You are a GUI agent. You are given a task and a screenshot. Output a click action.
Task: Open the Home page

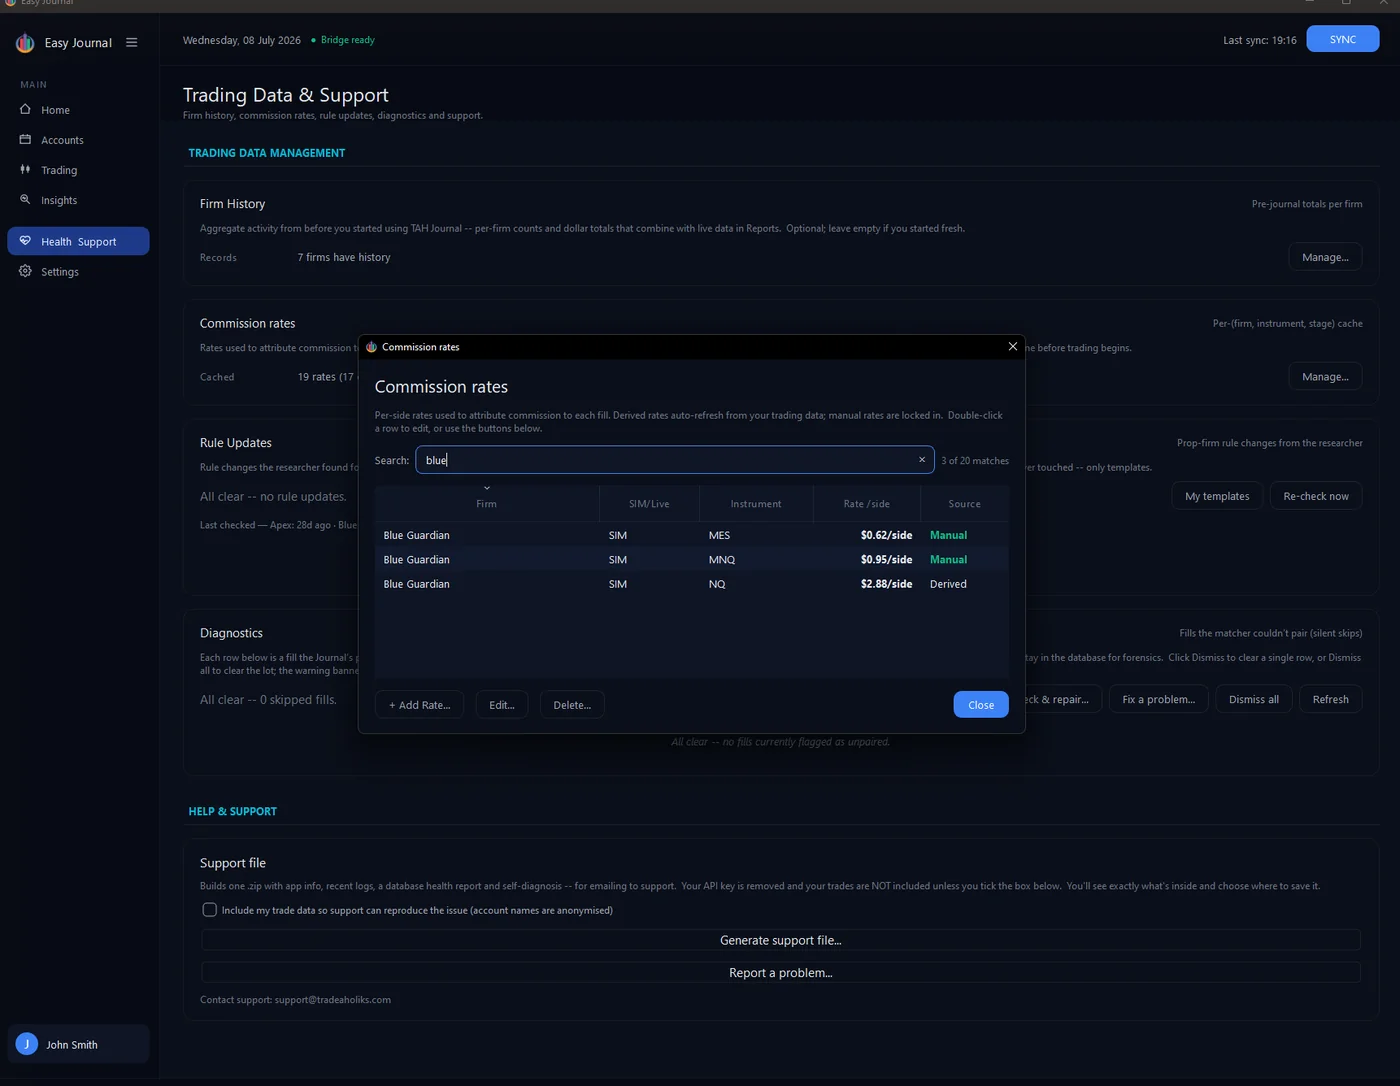pyautogui.click(x=78, y=110)
